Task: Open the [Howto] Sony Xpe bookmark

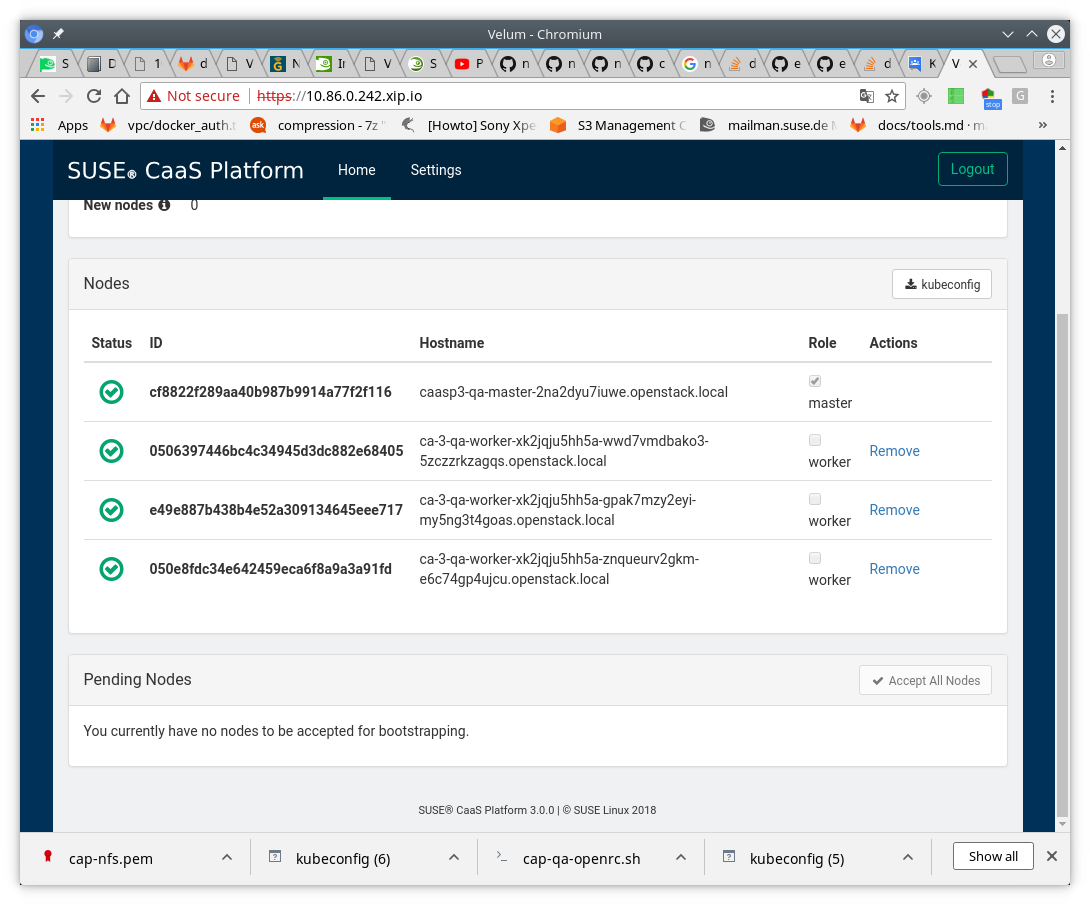Action: [x=469, y=125]
